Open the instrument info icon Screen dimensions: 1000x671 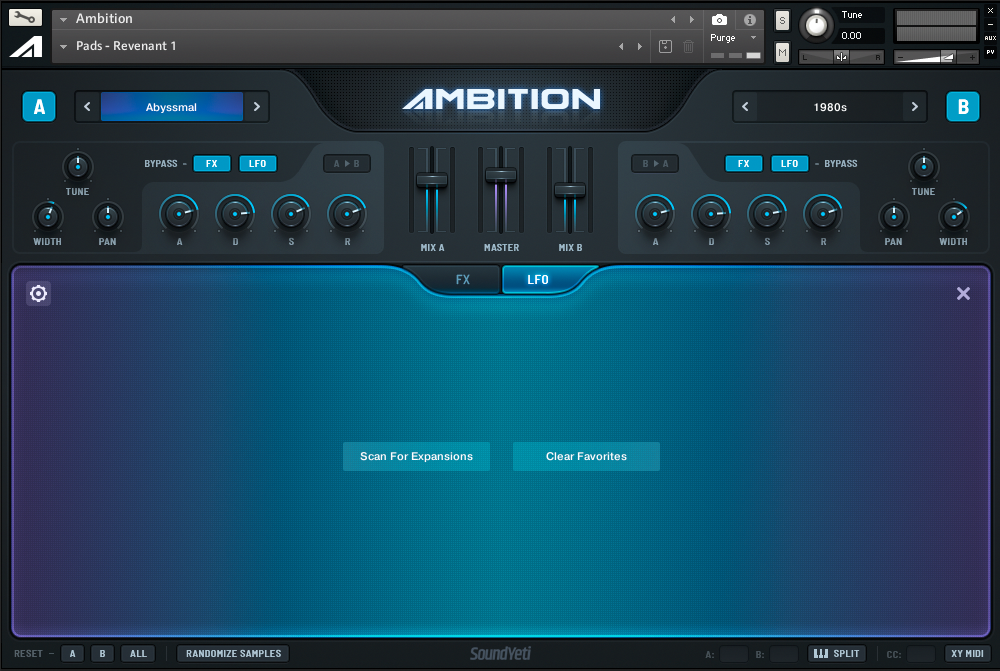(750, 20)
